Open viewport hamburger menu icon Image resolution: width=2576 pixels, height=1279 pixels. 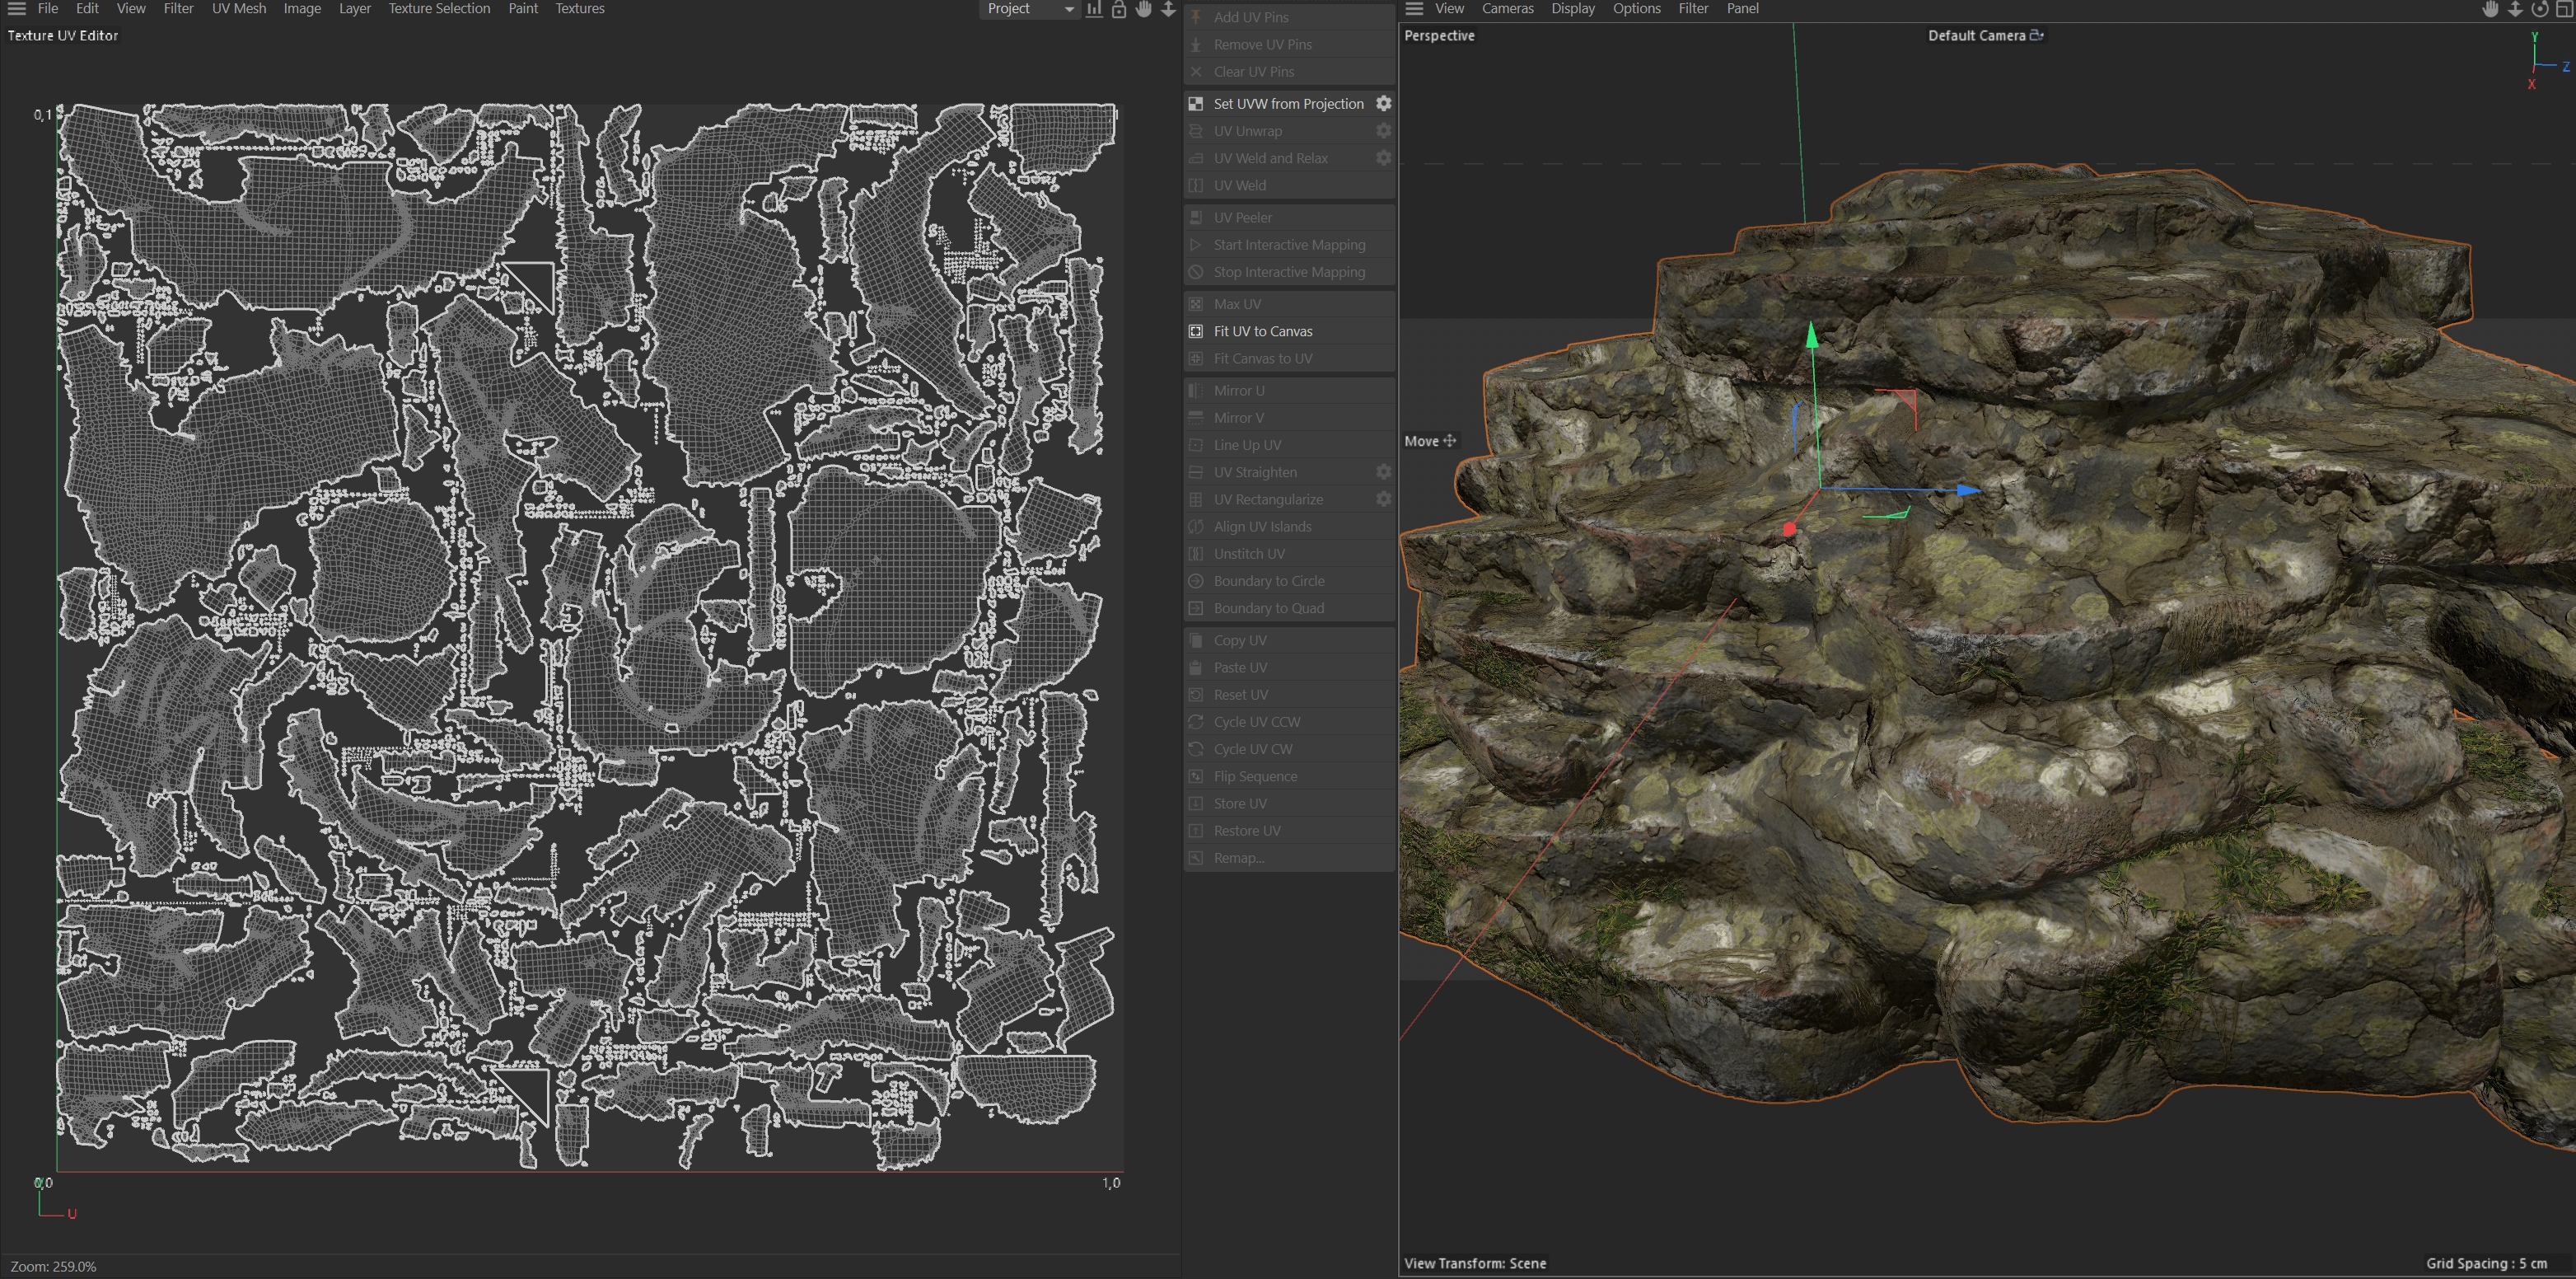pos(1414,9)
